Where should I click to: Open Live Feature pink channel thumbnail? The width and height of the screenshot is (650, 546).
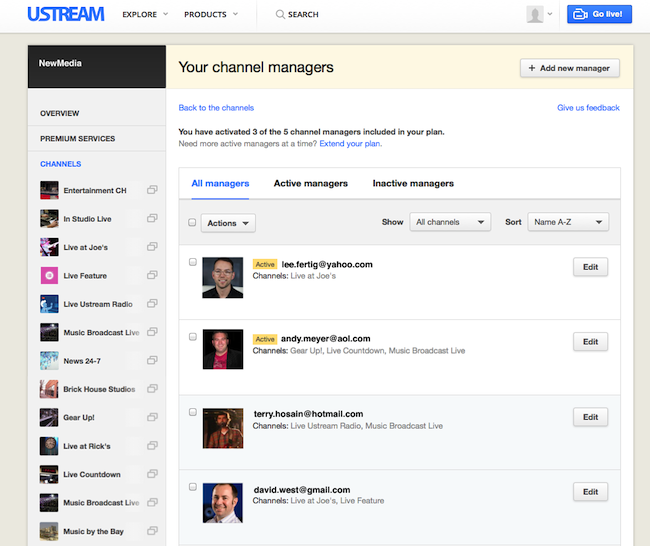pos(49,275)
